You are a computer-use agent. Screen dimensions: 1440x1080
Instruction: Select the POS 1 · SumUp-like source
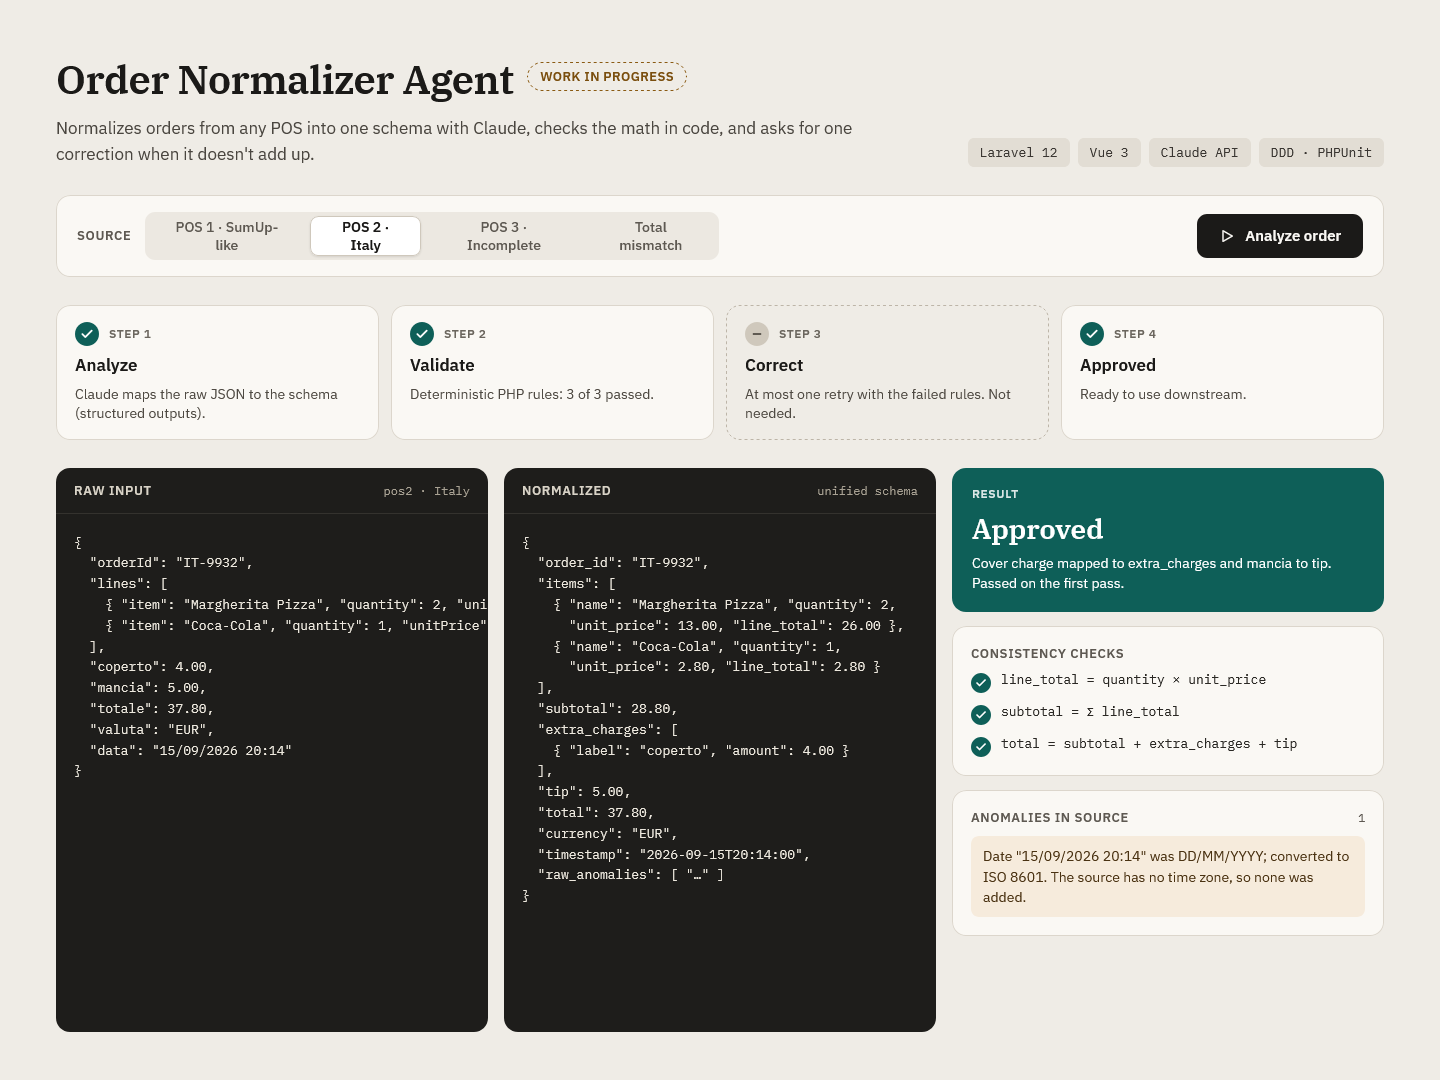(x=227, y=236)
